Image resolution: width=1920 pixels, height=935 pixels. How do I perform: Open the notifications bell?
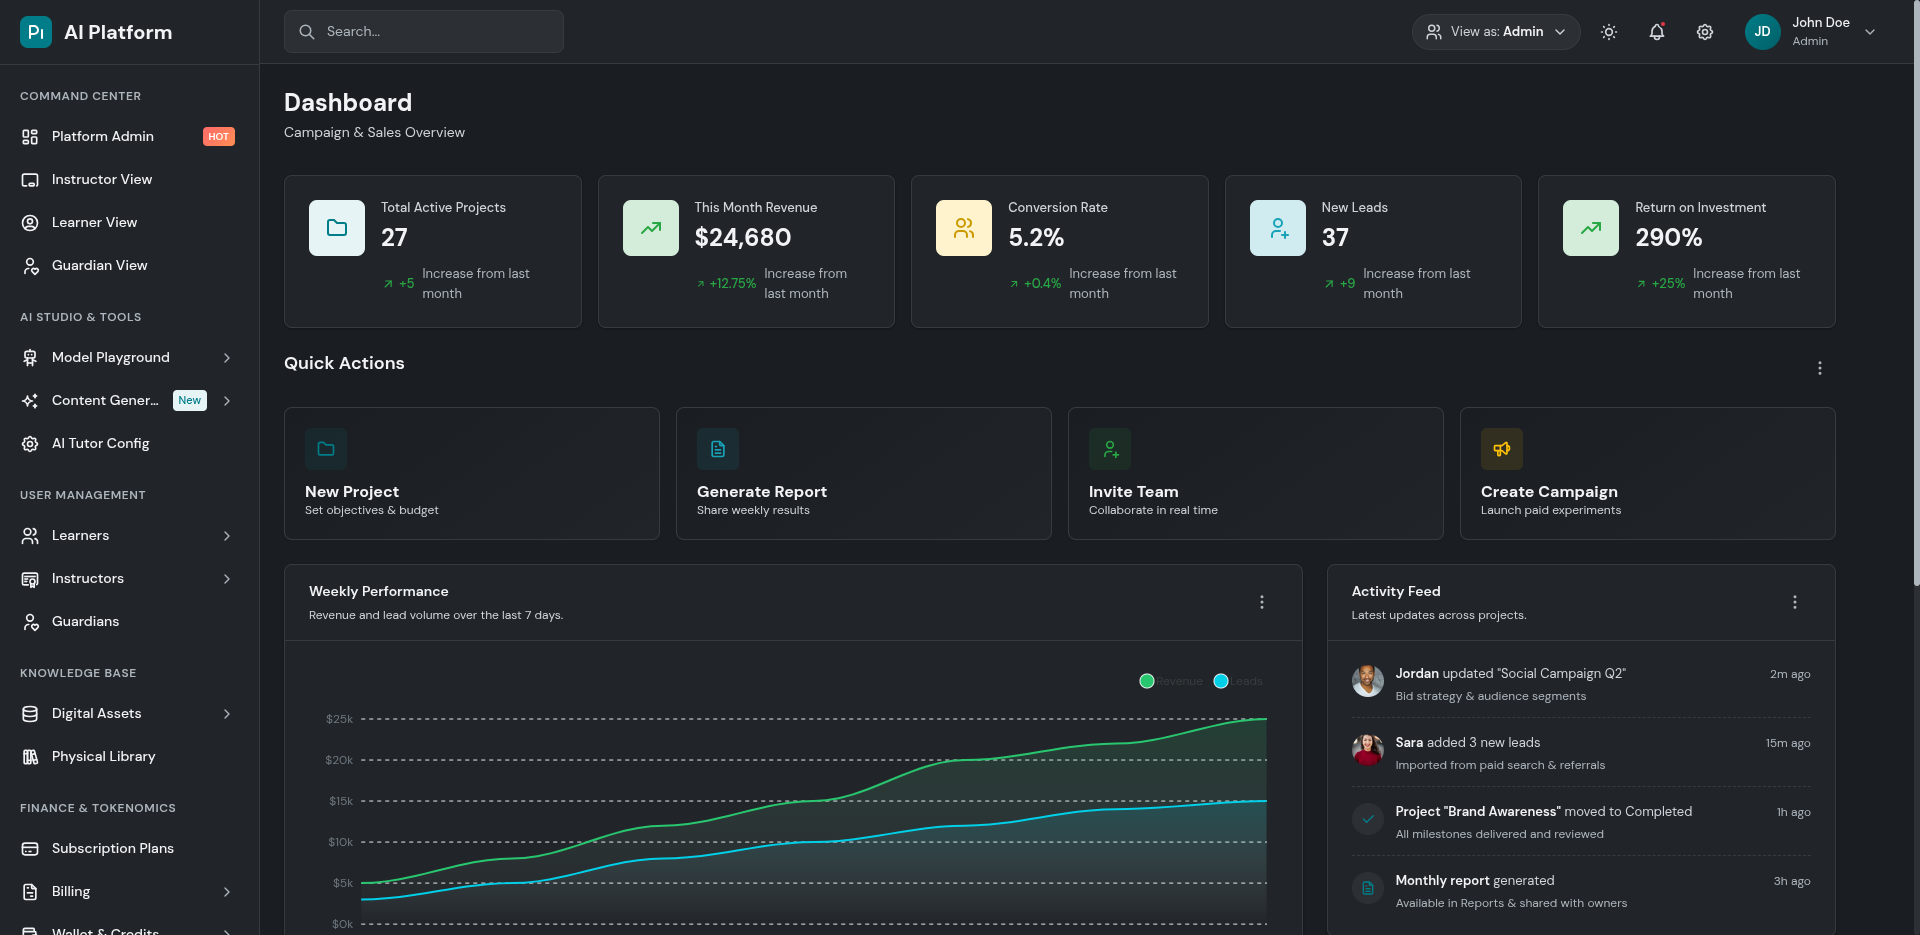point(1657,31)
